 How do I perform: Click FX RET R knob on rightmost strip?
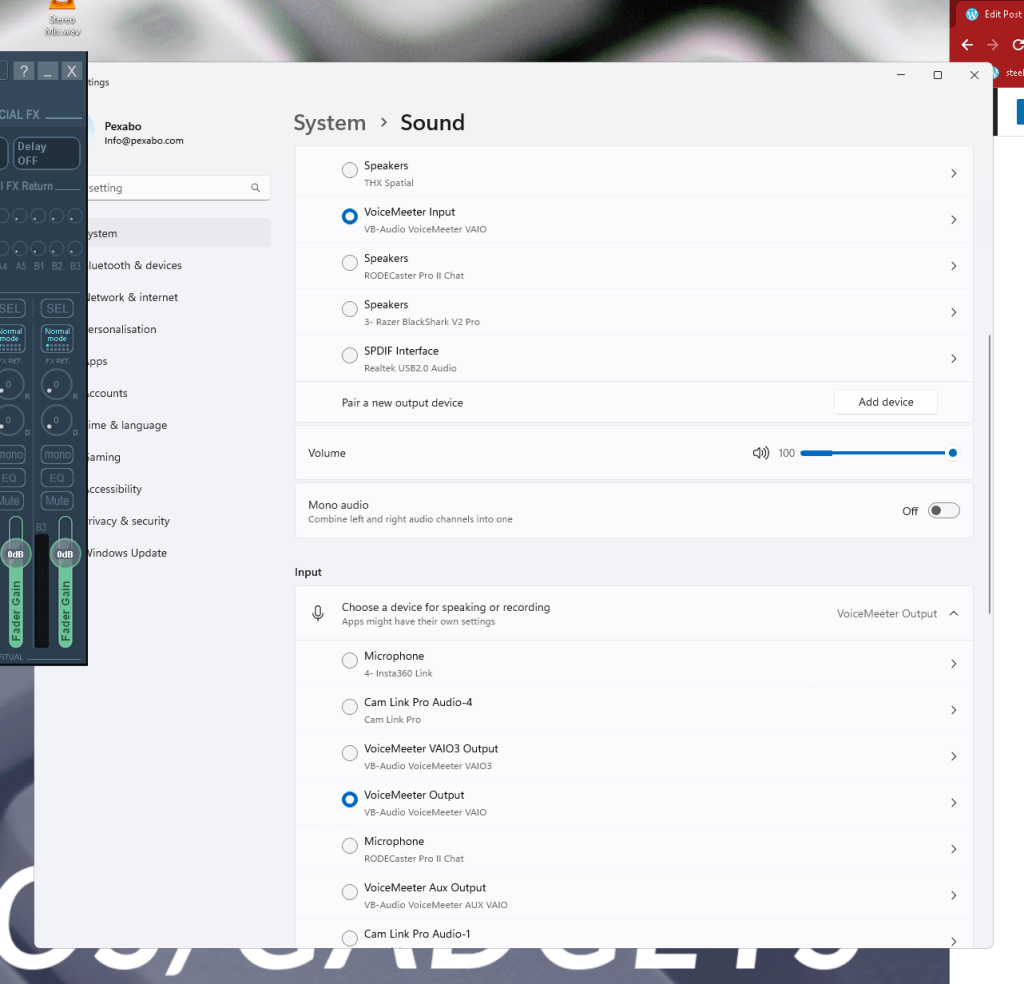click(56, 385)
